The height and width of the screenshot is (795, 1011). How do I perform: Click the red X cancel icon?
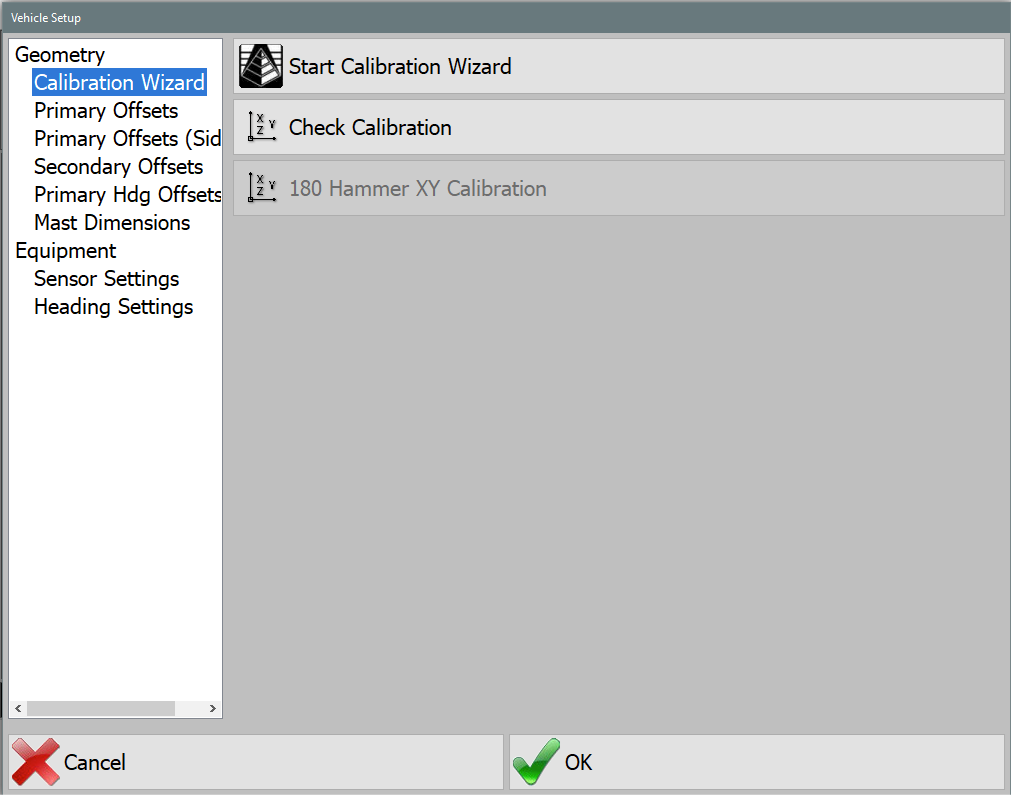pos(37,761)
